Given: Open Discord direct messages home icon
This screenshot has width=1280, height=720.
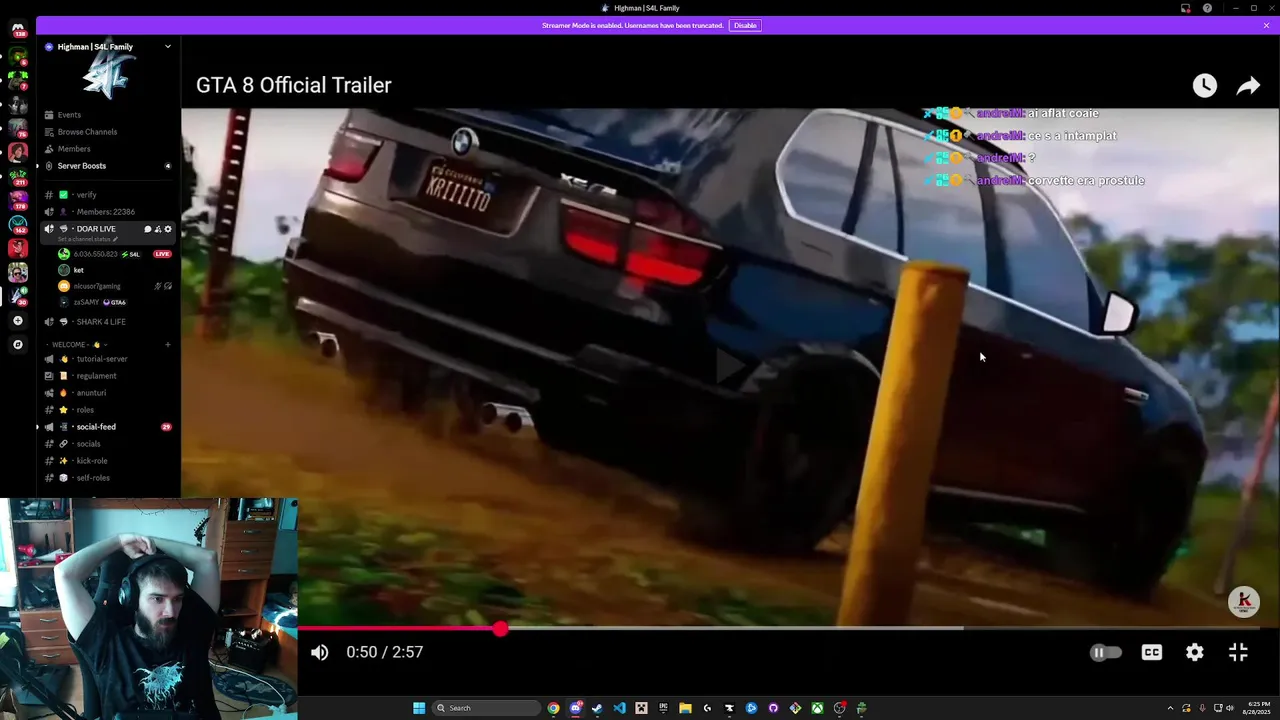Looking at the screenshot, I should pos(18,29).
